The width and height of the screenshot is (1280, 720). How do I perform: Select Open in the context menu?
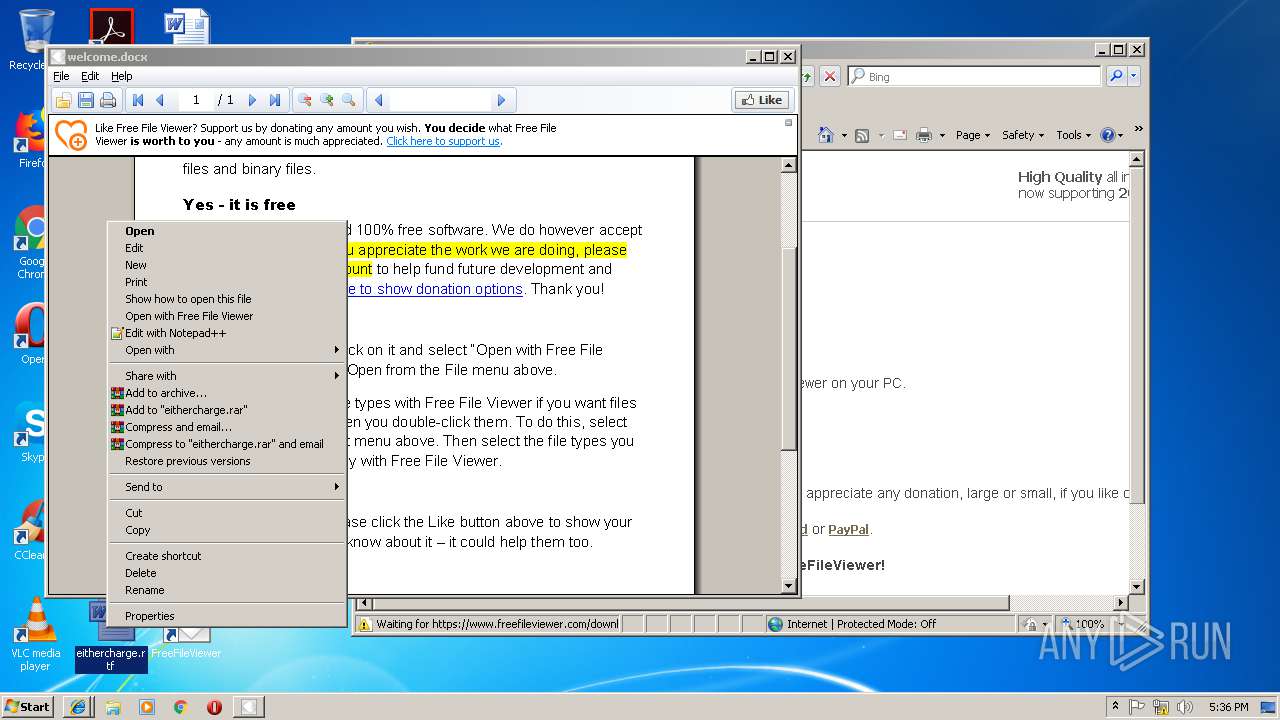tap(226, 231)
